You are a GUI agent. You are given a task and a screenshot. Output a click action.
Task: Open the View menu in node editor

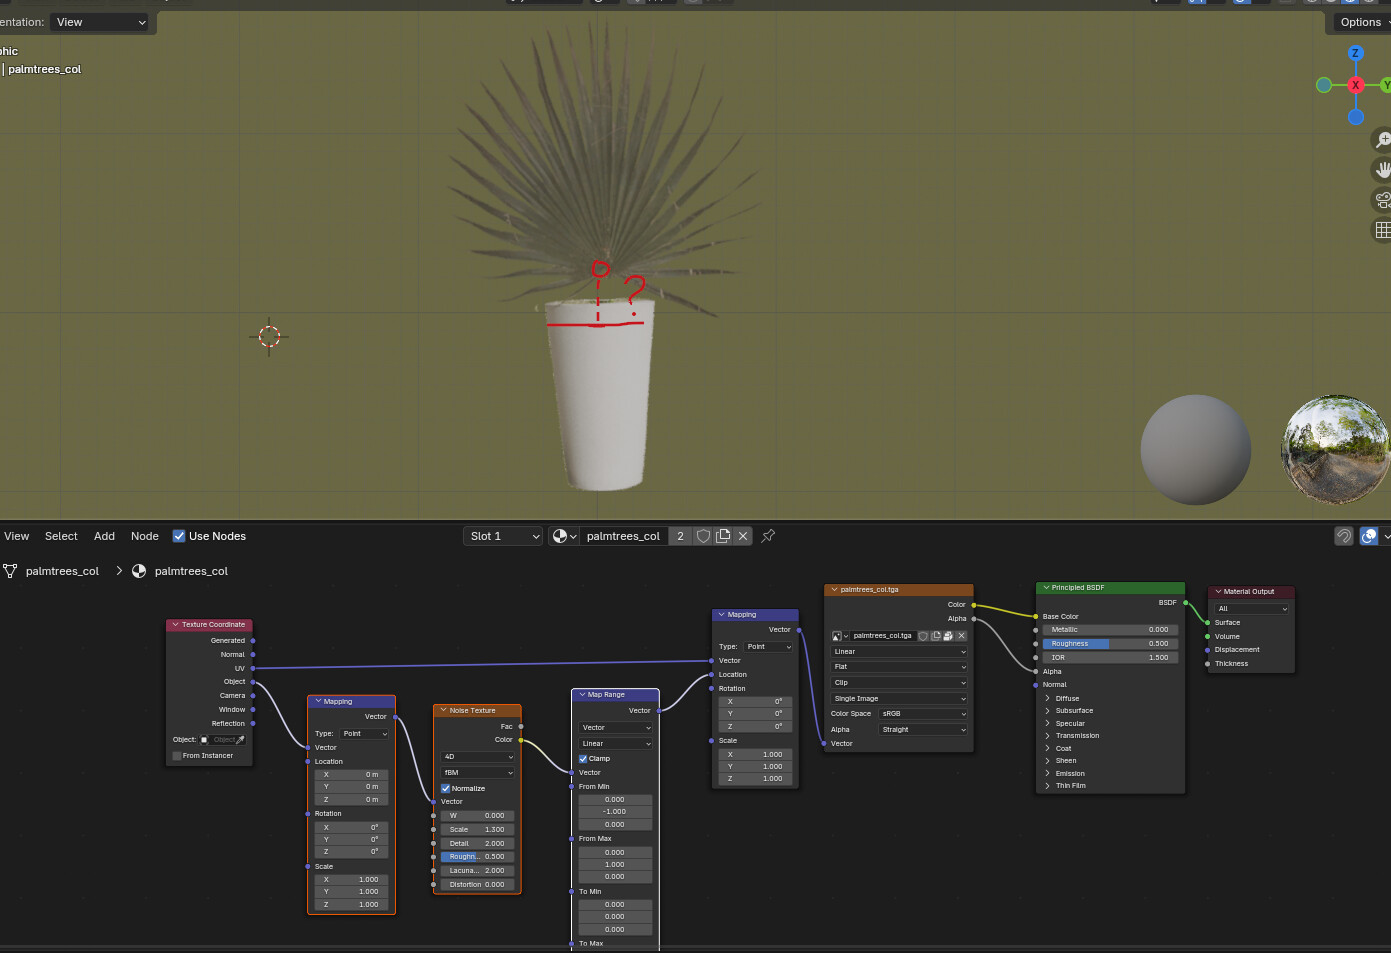[x=17, y=536]
